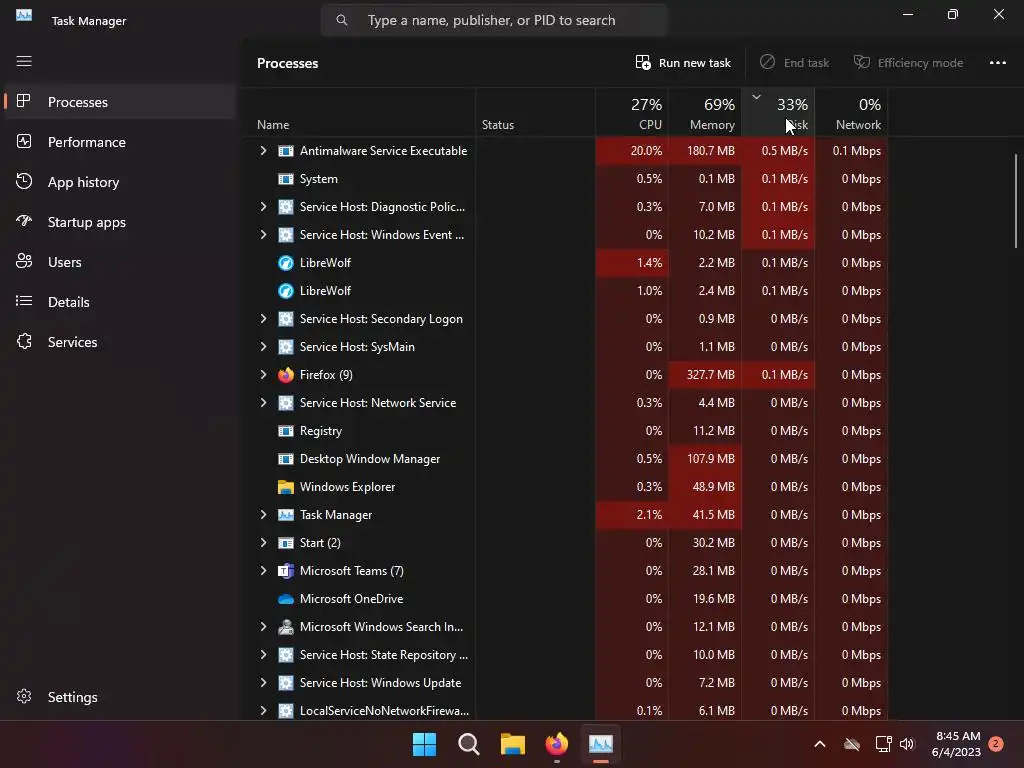The width and height of the screenshot is (1024, 768).
Task: Sort by the Status column header
Action: 536,112
